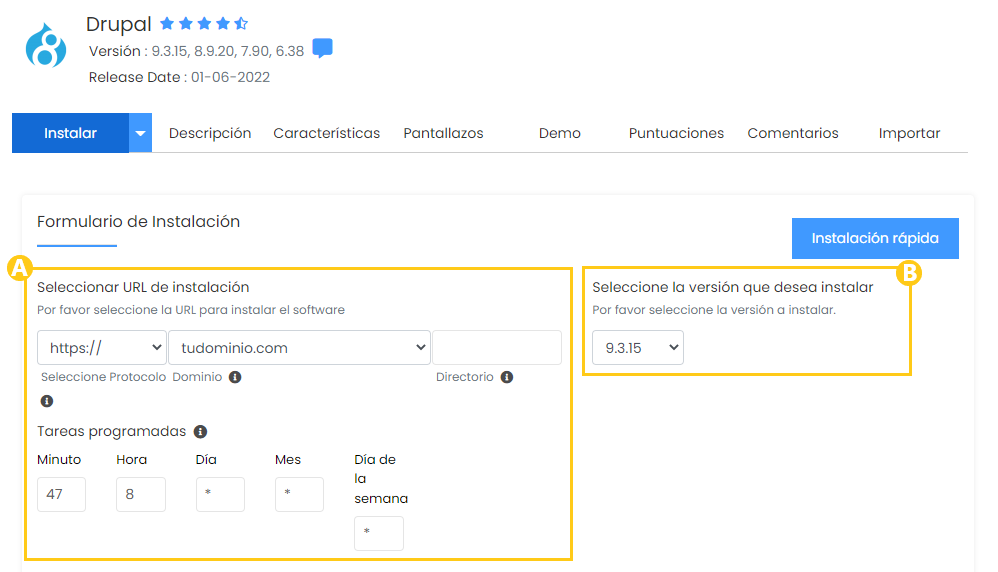
Task: Click 'Por favor seleccione la versión a instalar.'
Action: coord(714,310)
